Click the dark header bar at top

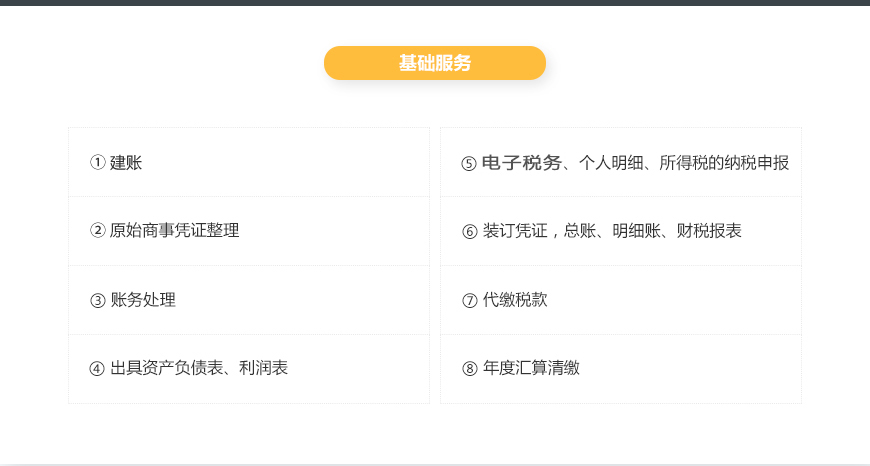click(x=435, y=3)
